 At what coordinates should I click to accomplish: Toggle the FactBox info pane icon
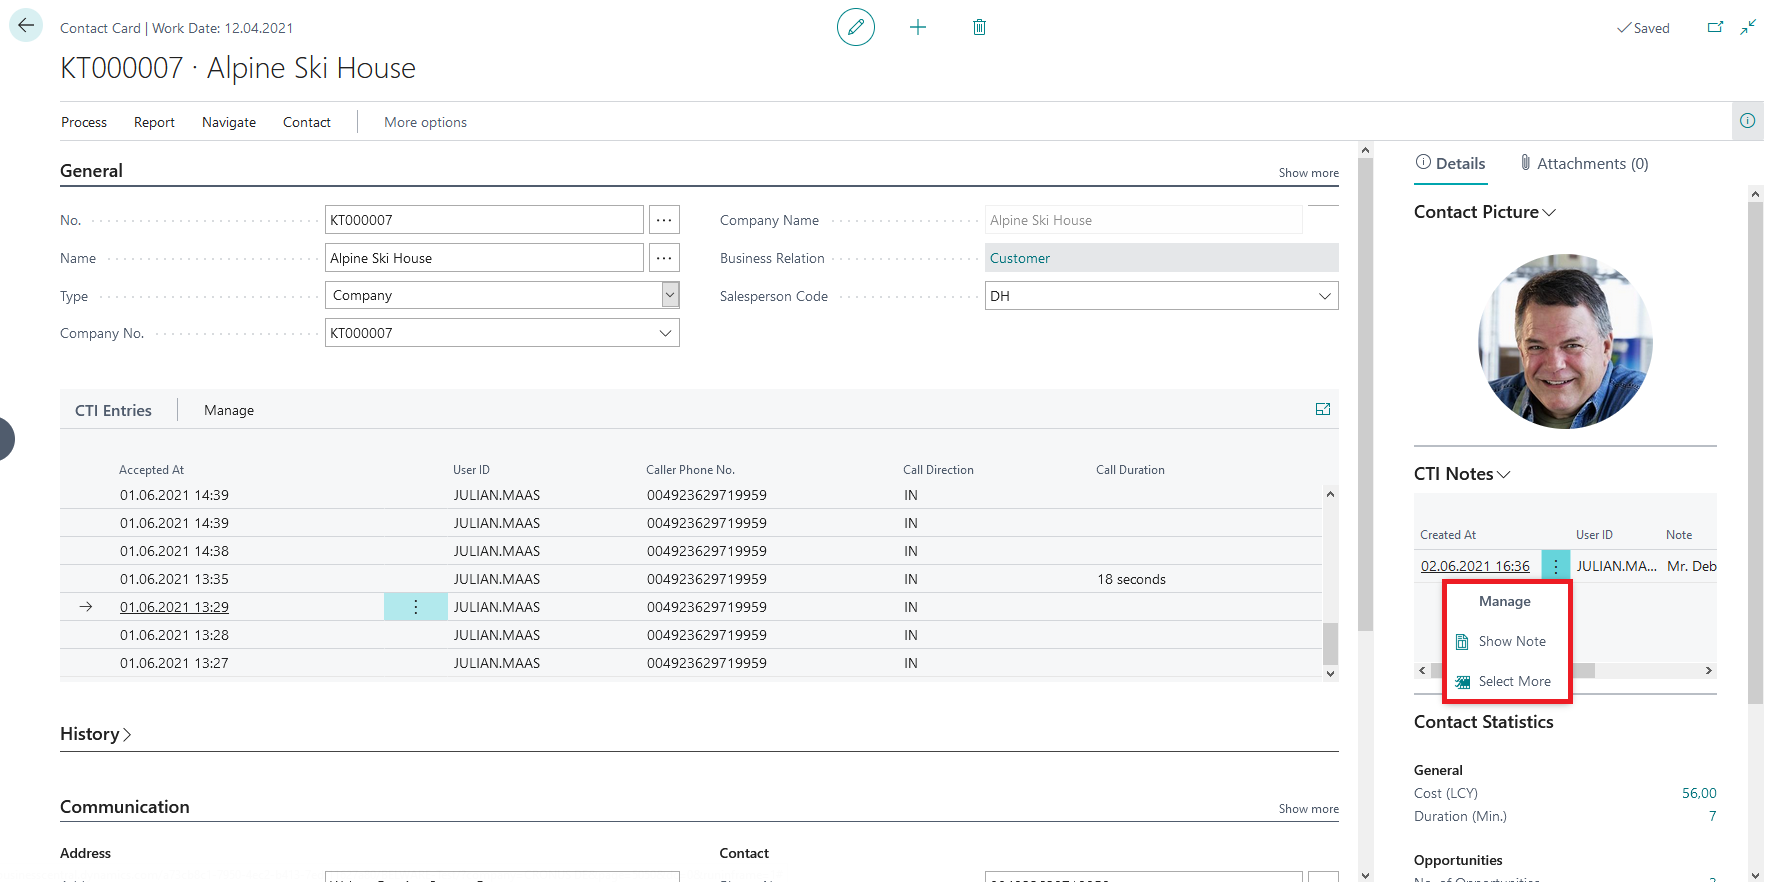tap(1747, 121)
